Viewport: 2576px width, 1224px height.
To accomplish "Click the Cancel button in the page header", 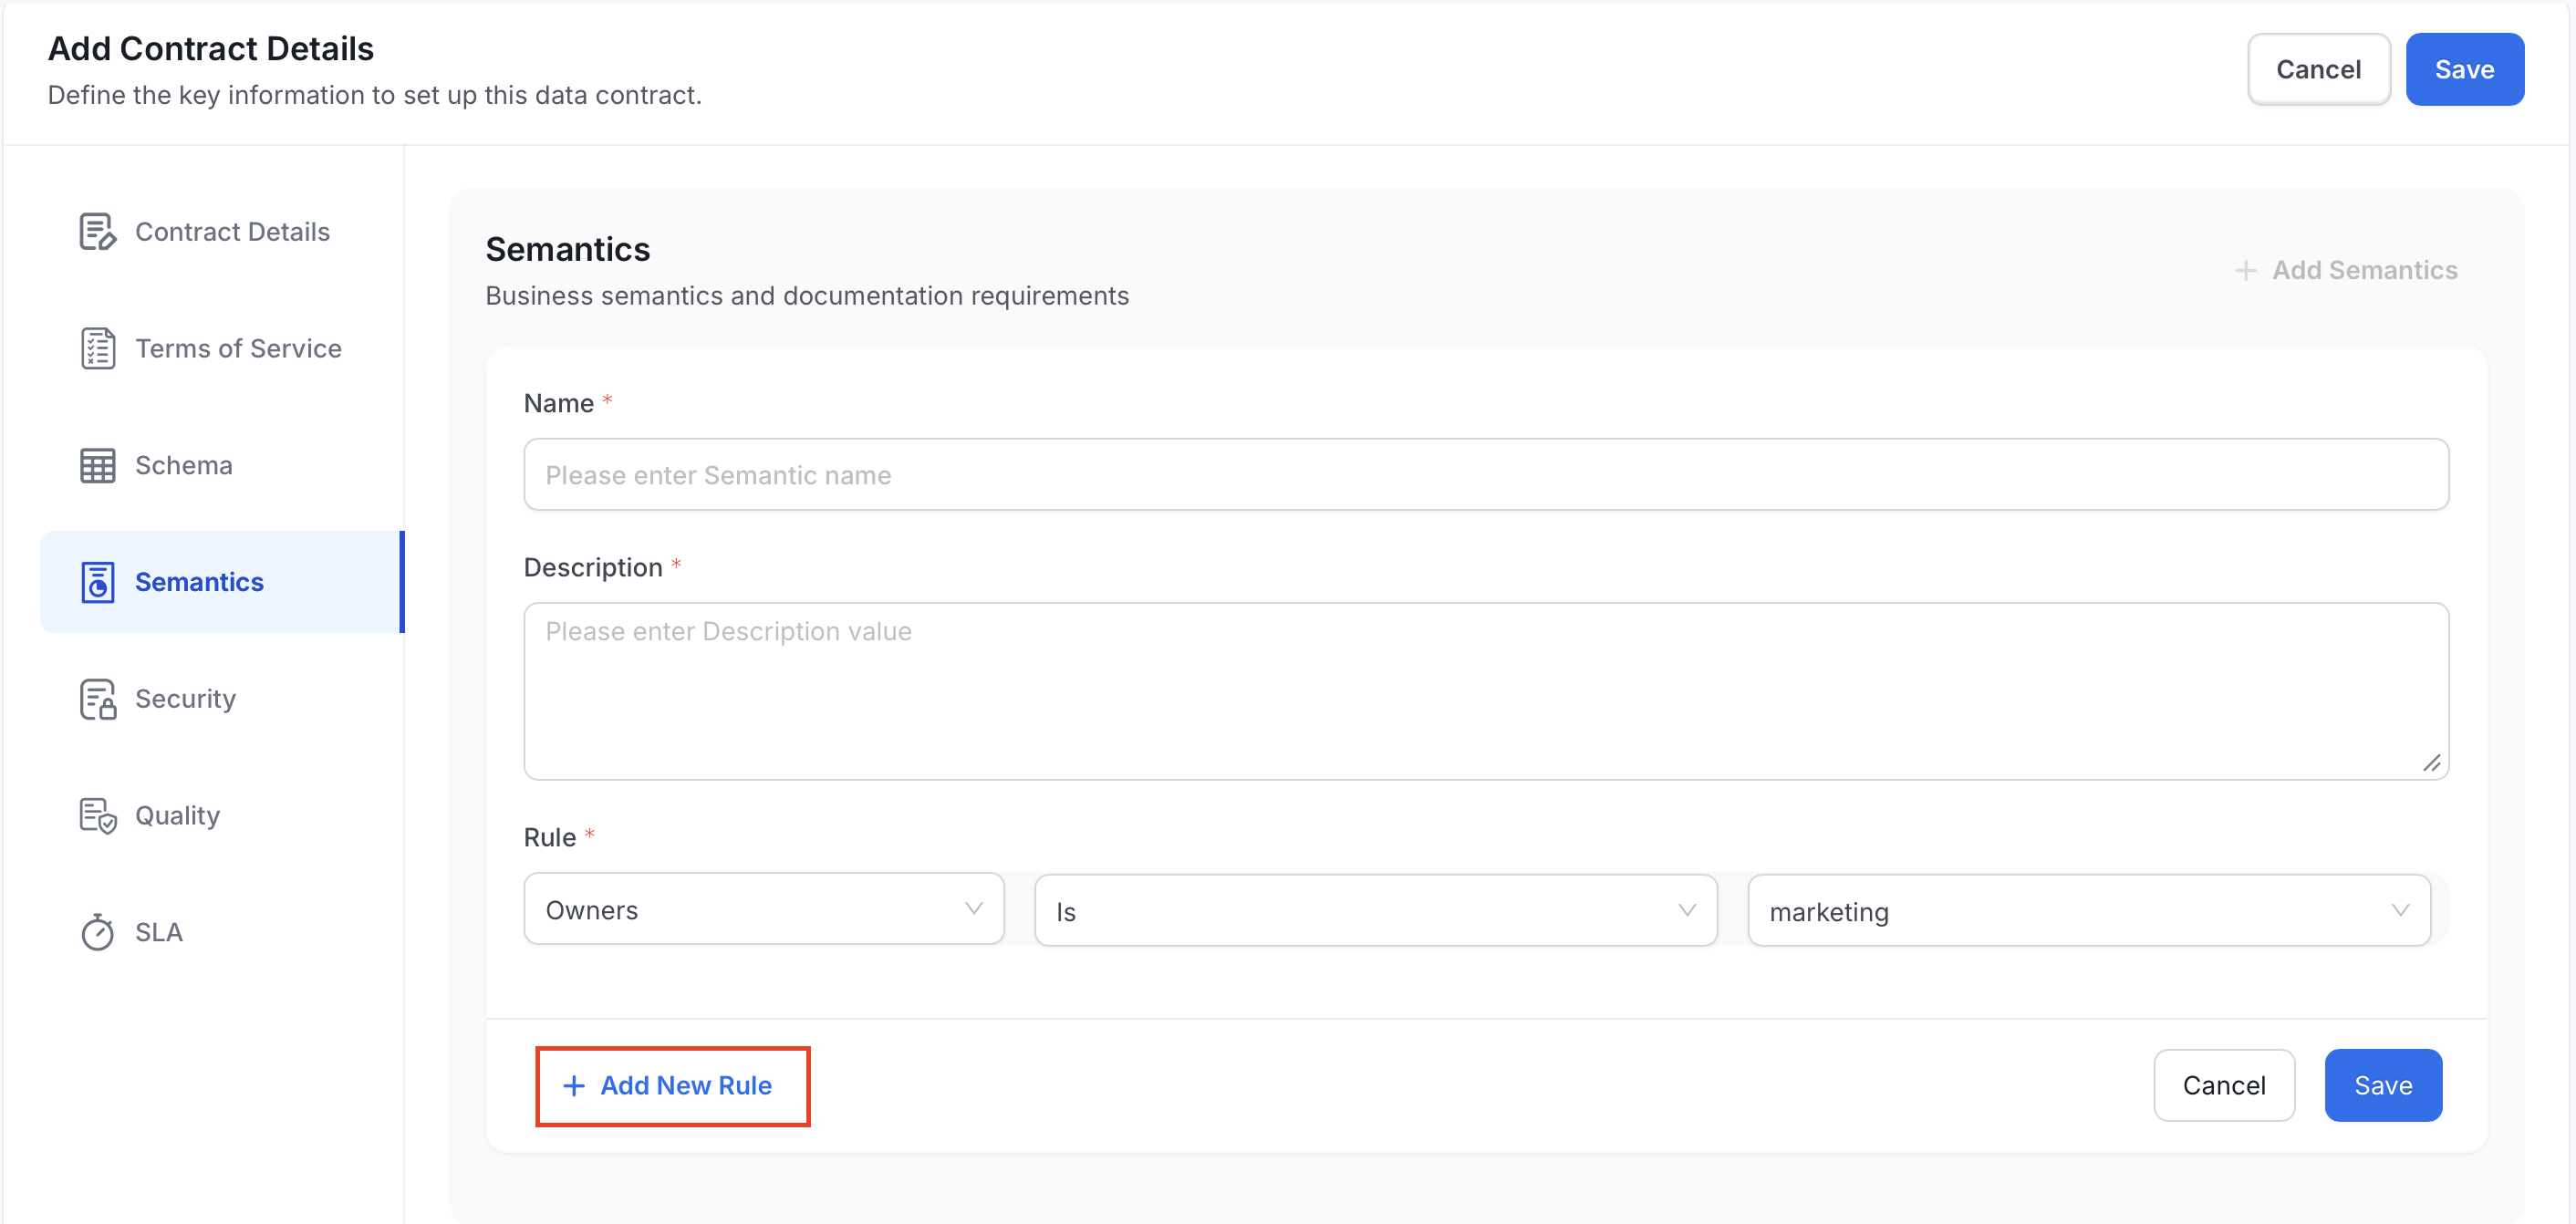I will point(2318,69).
